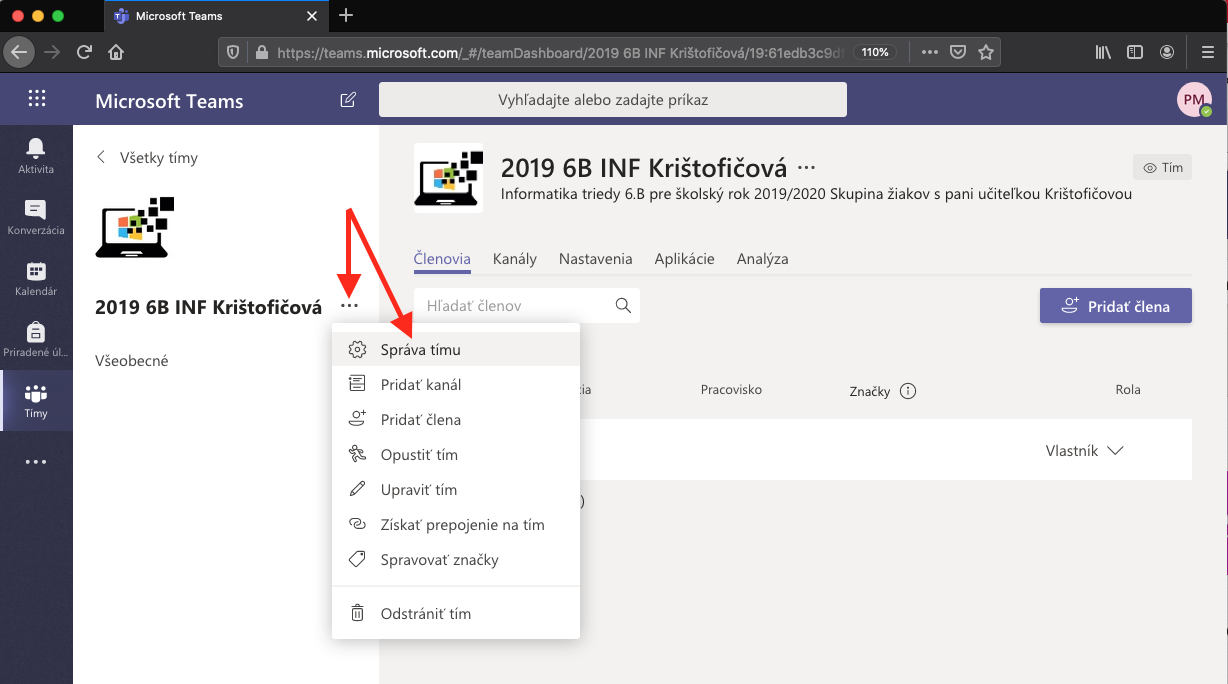The image size is (1228, 684).
Task: Expand the Vlastník role dropdown
Action: [1084, 451]
